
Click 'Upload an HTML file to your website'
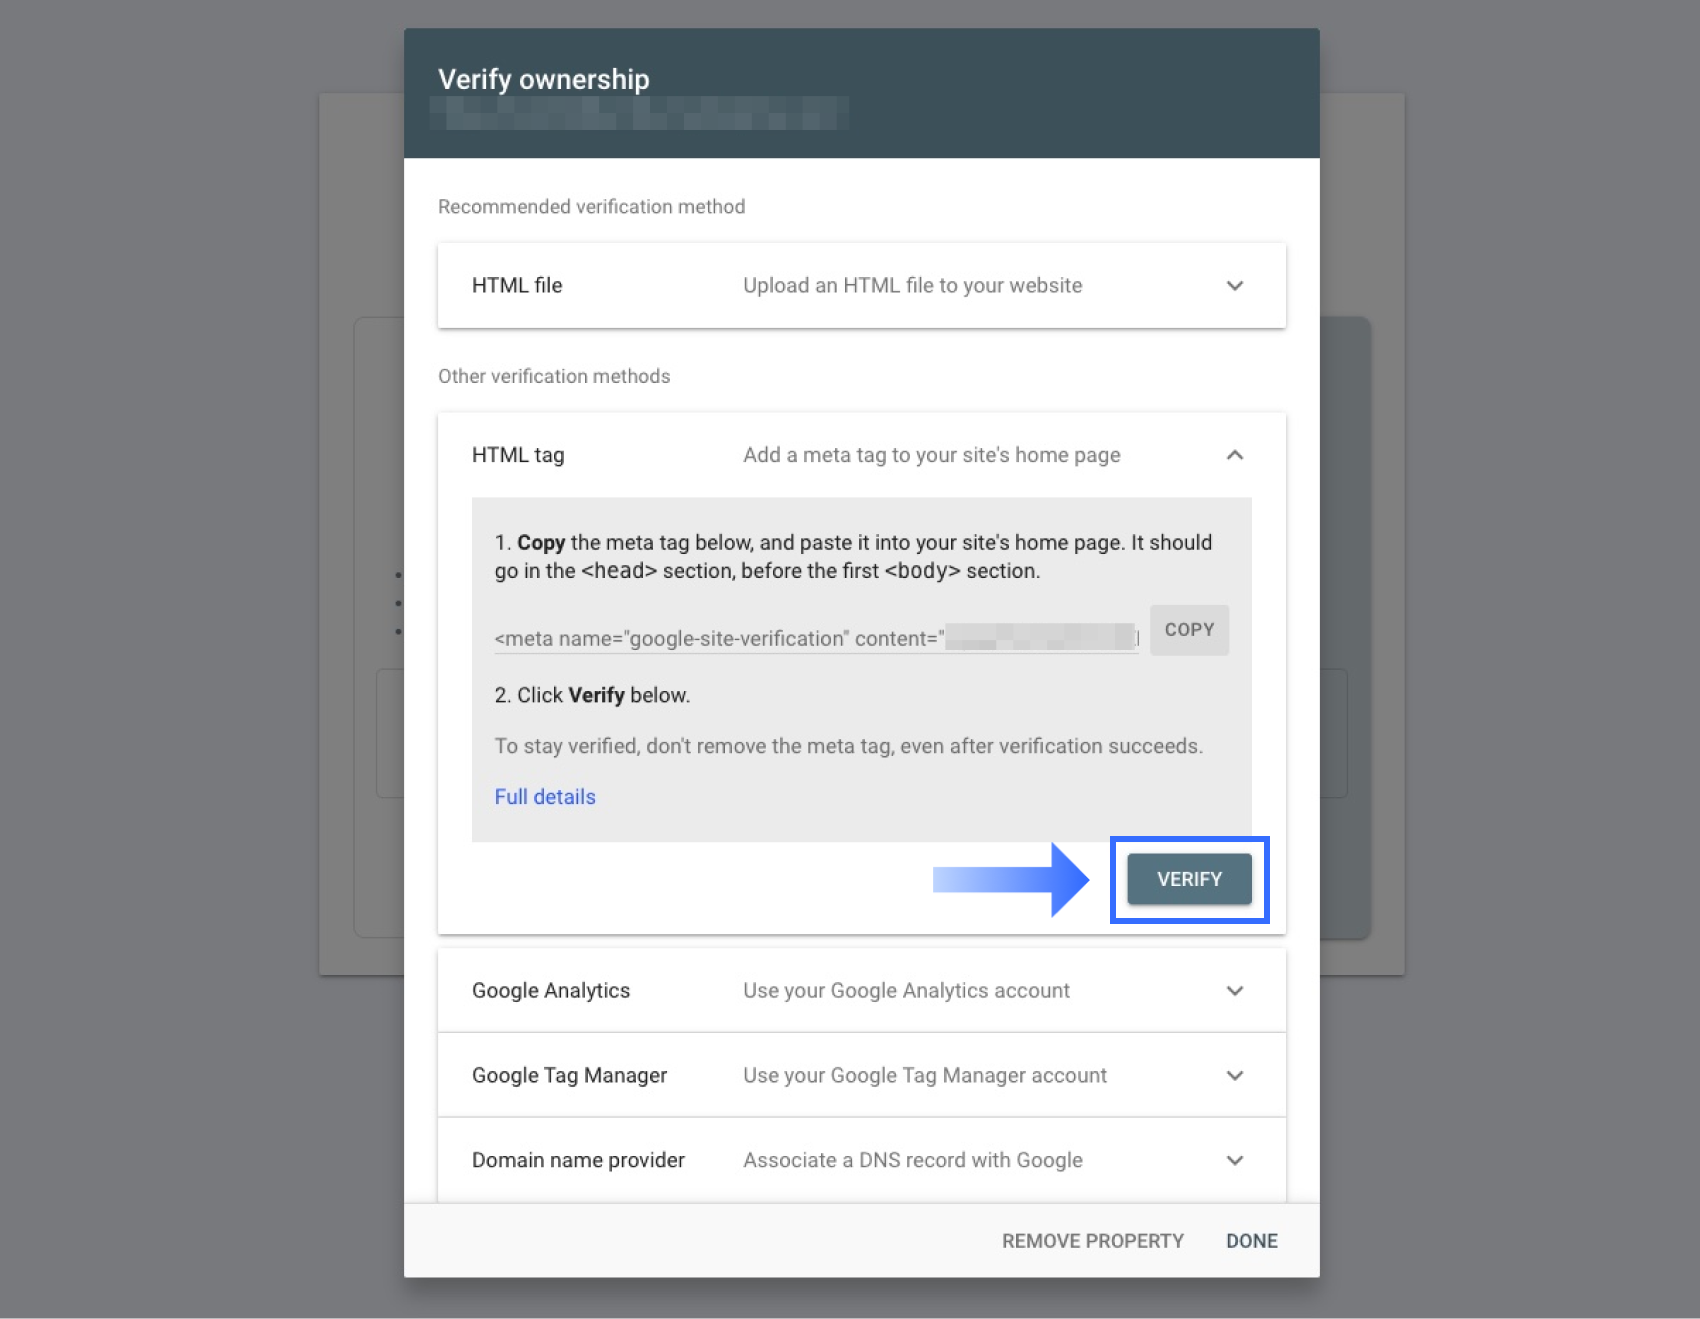point(912,286)
